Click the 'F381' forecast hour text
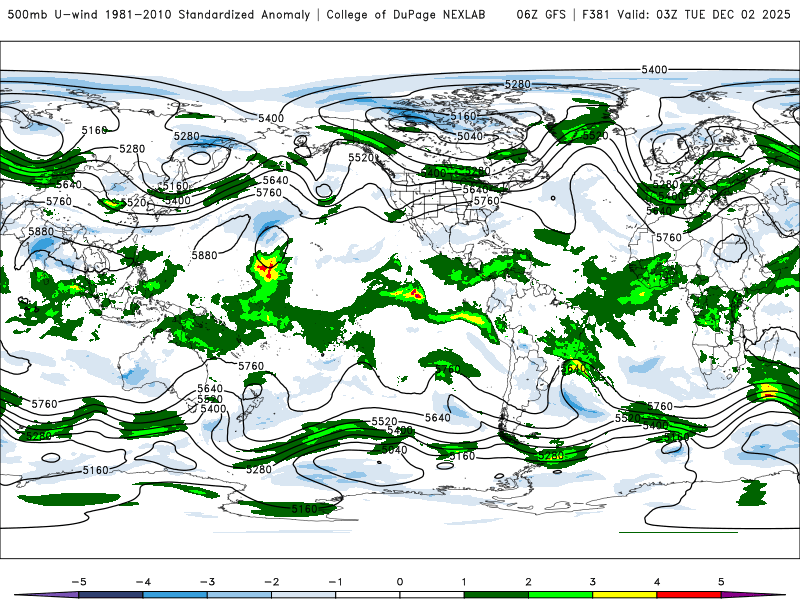The width and height of the screenshot is (800, 600). [596, 15]
